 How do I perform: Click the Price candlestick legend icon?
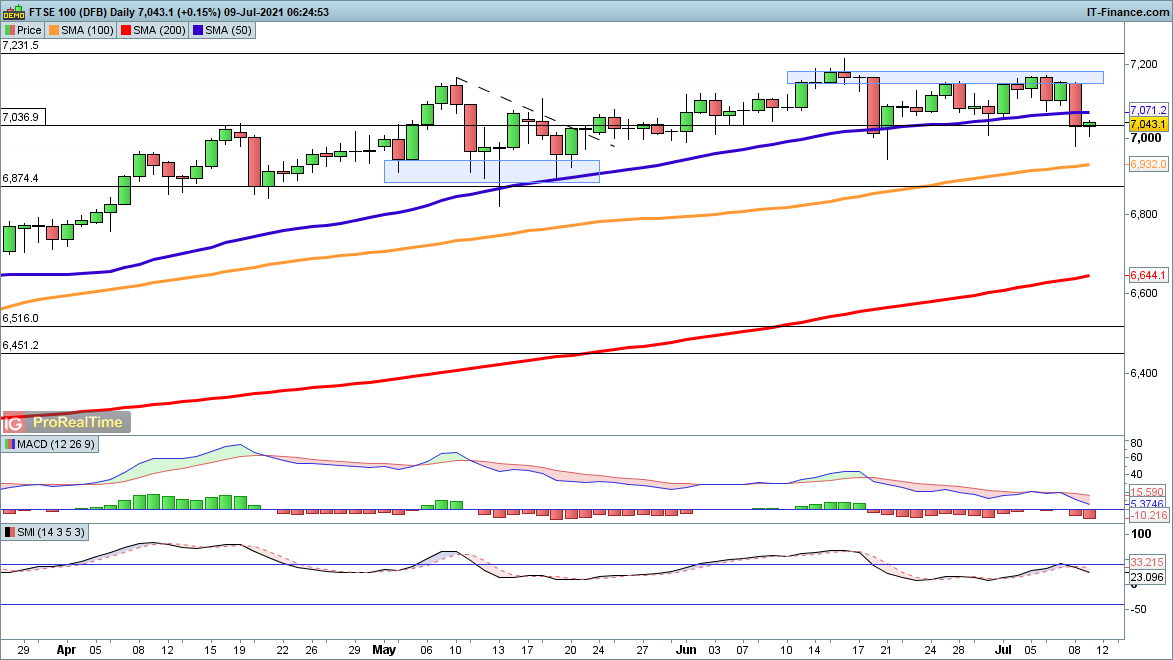pyautogui.click(x=10, y=30)
